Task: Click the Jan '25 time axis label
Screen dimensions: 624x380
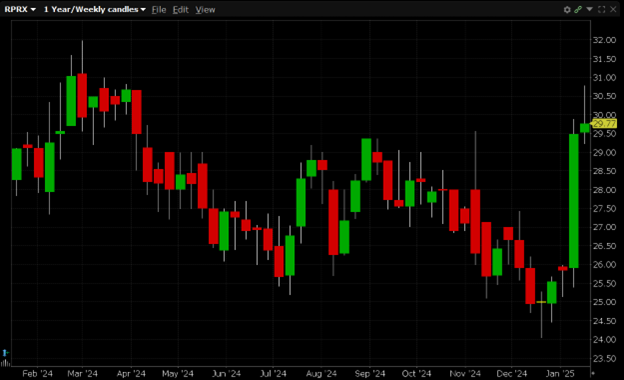Action: pos(560,374)
